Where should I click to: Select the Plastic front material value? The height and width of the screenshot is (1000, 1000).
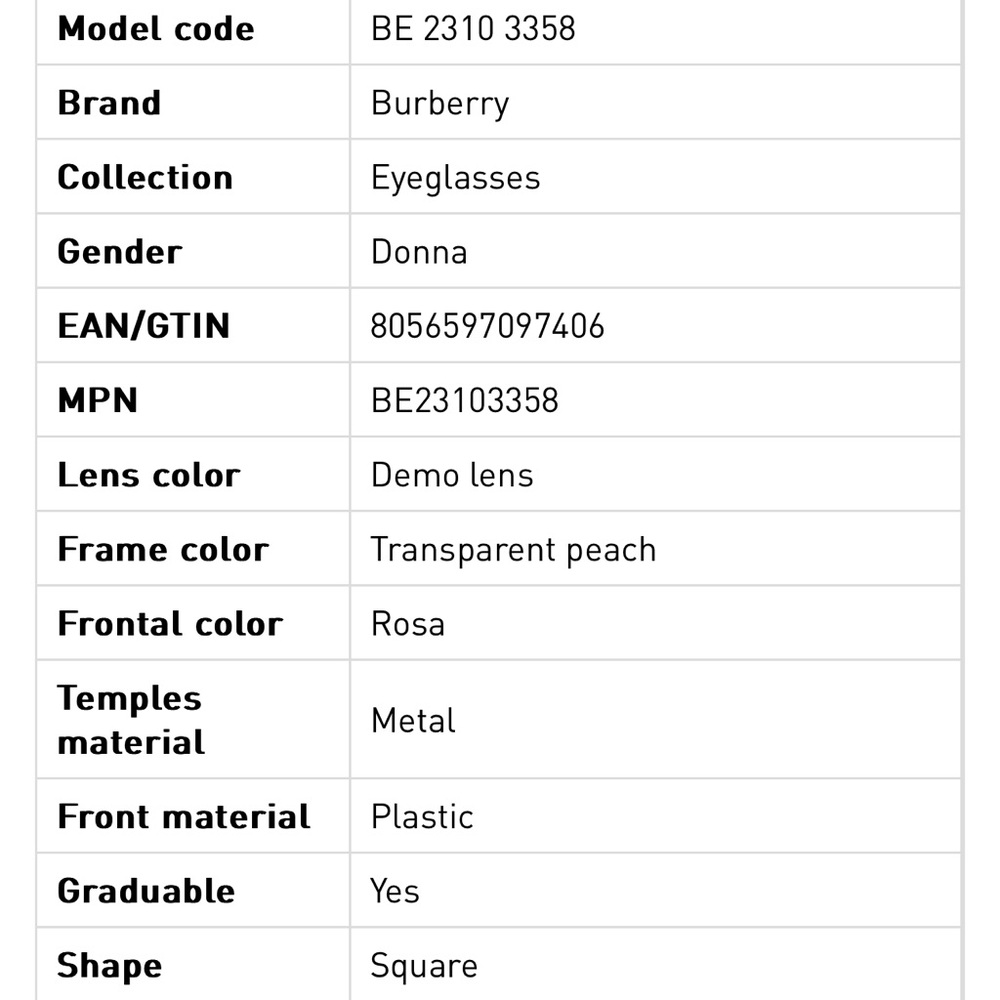422,817
